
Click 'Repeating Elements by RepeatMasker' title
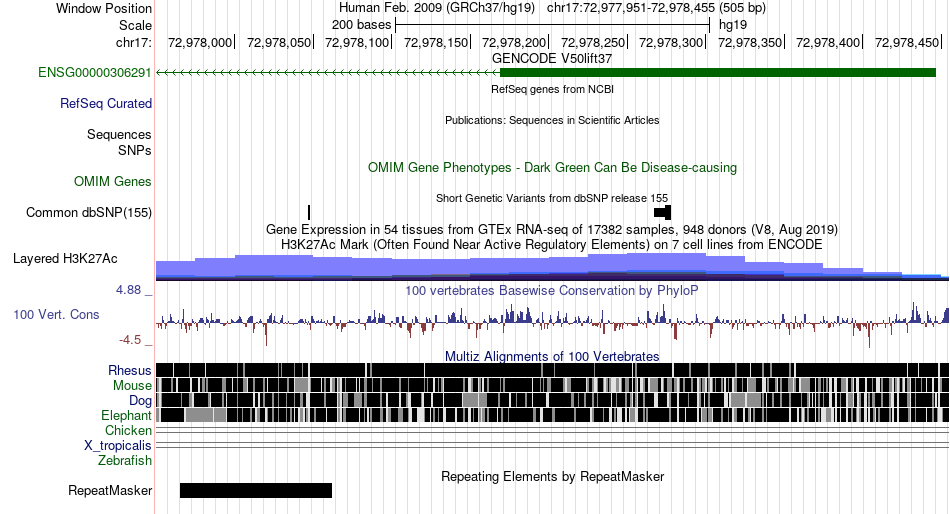[552, 476]
